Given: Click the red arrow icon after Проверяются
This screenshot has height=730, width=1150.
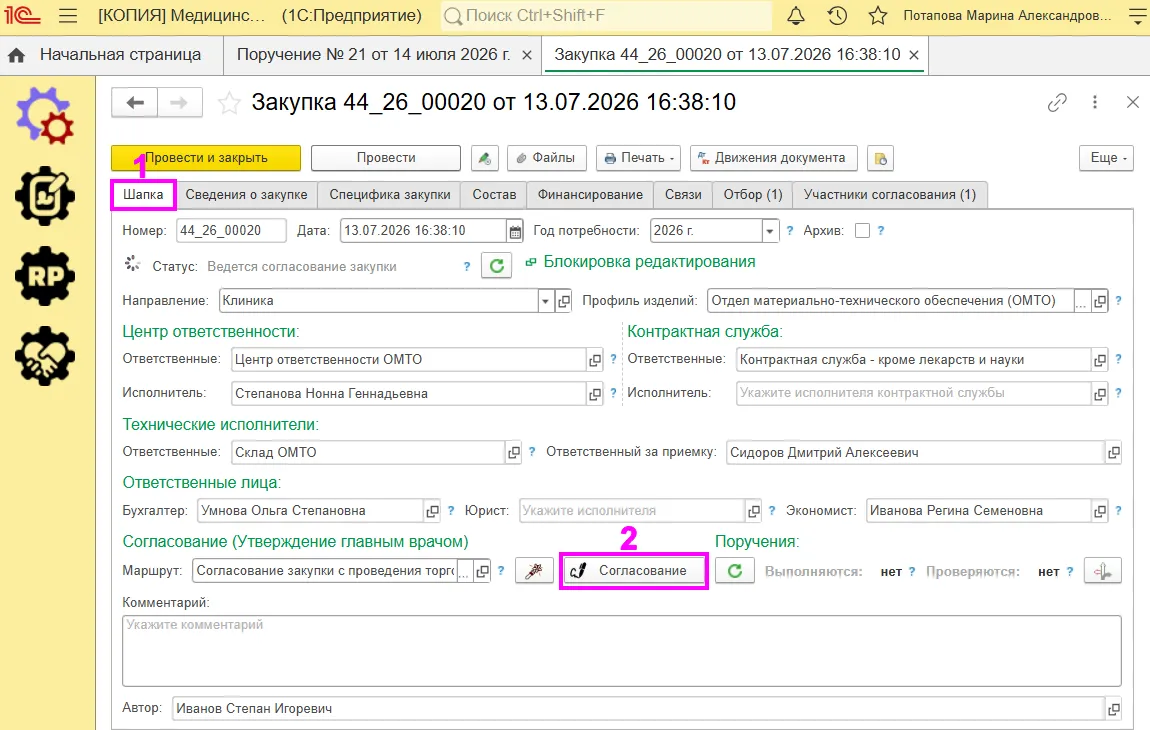Looking at the screenshot, I should click(x=1102, y=571).
